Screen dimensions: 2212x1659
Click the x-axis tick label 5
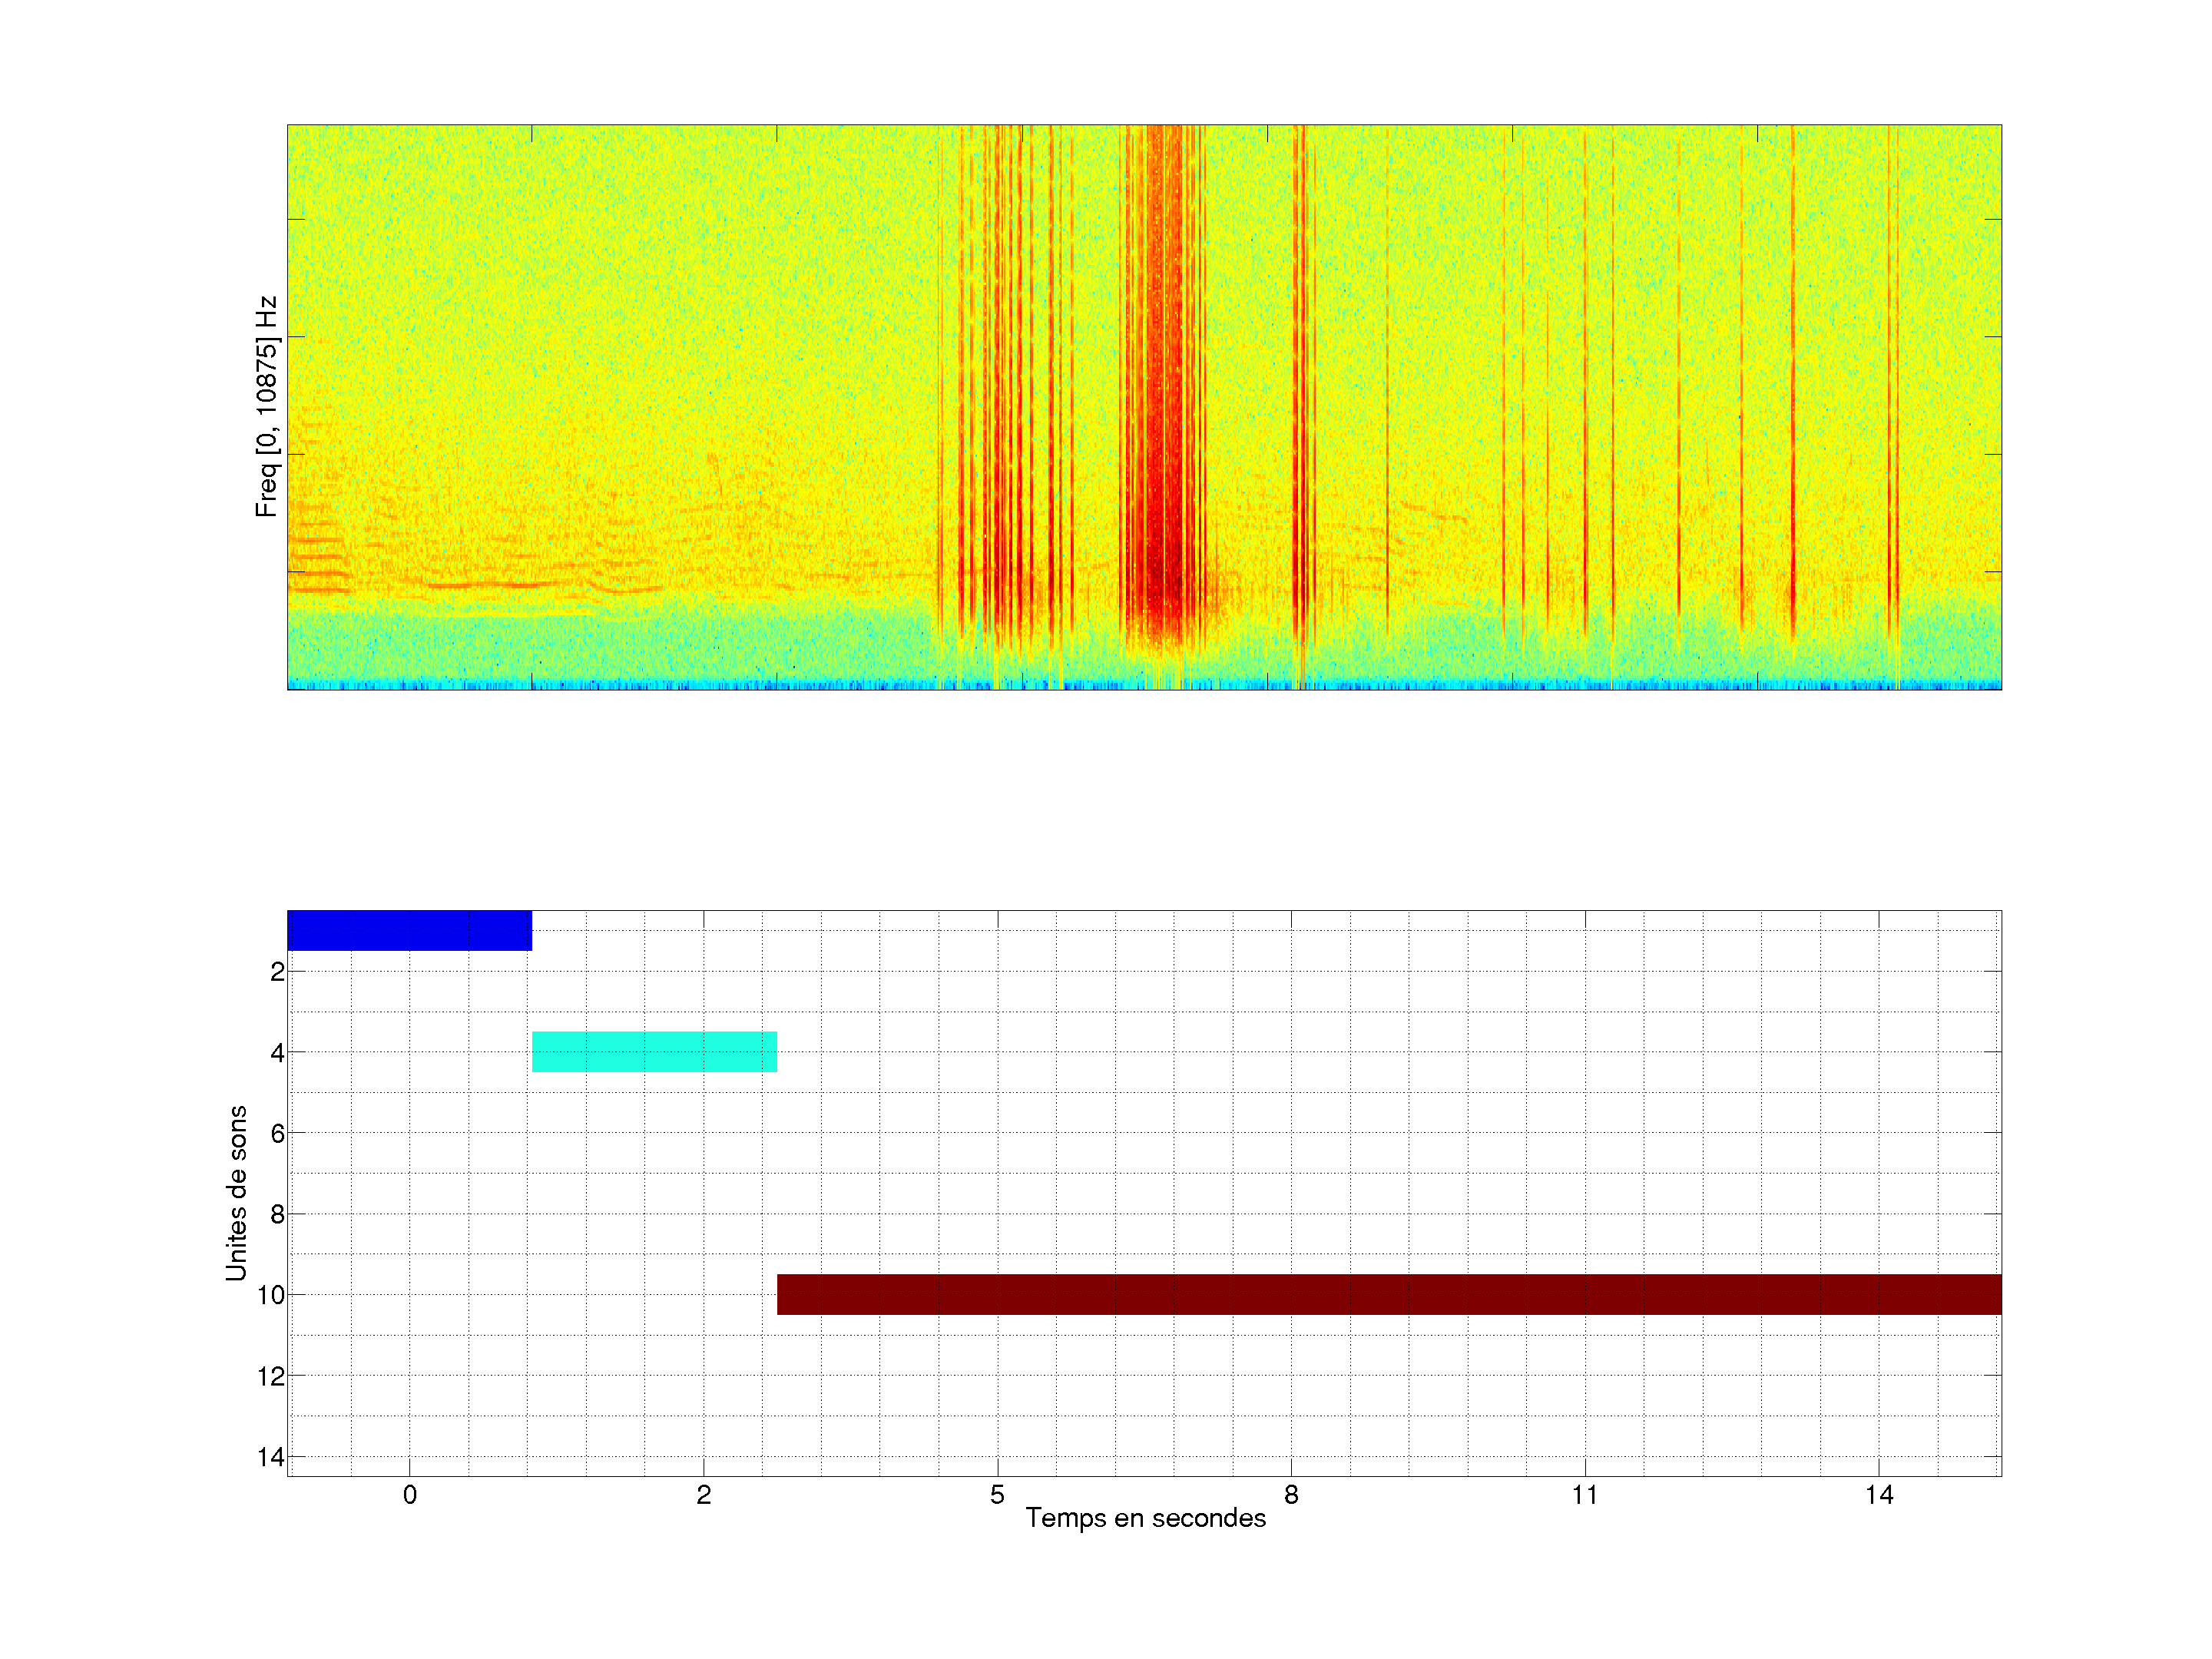coord(997,1495)
